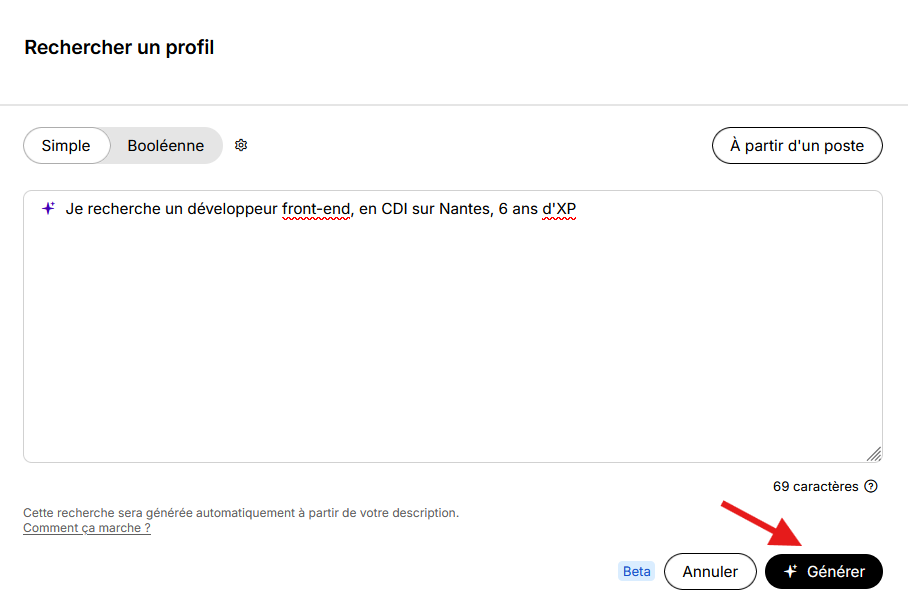Open the character count help icon
The image size is (908, 605).
tap(871, 486)
